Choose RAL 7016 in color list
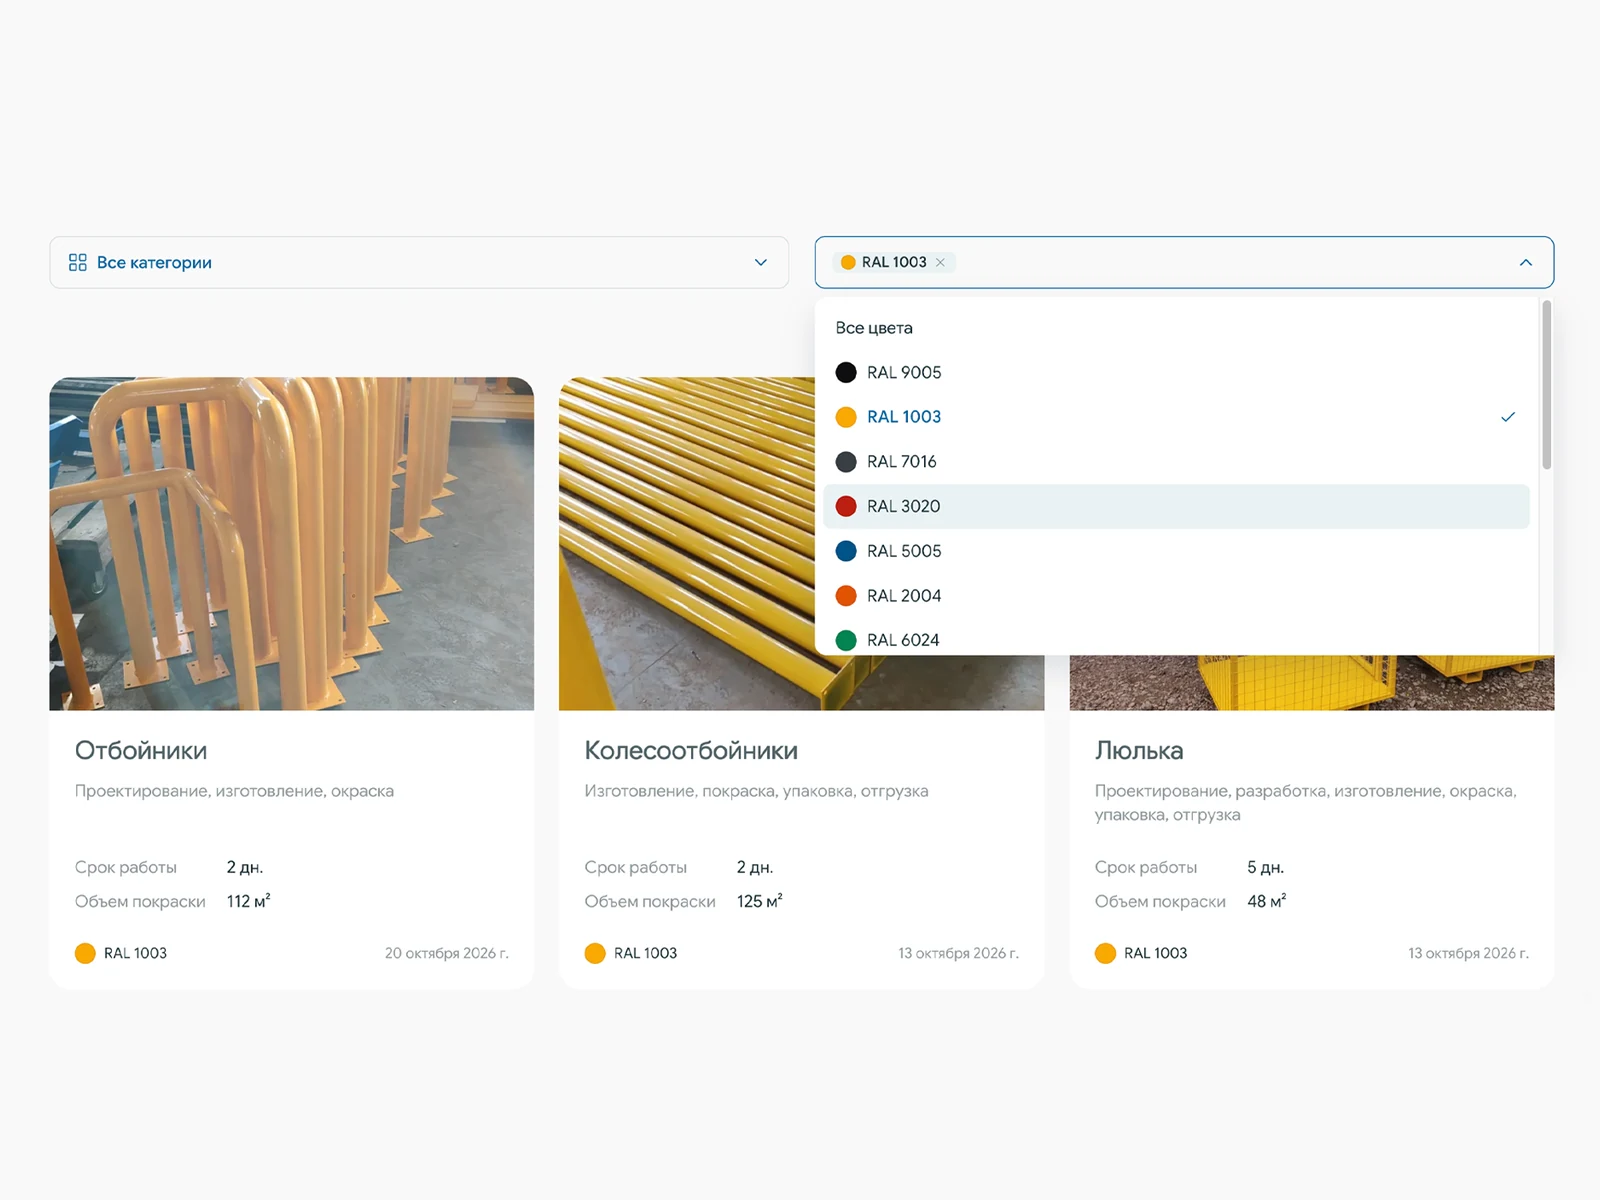Image resolution: width=1600 pixels, height=1200 pixels. tap(1176, 461)
